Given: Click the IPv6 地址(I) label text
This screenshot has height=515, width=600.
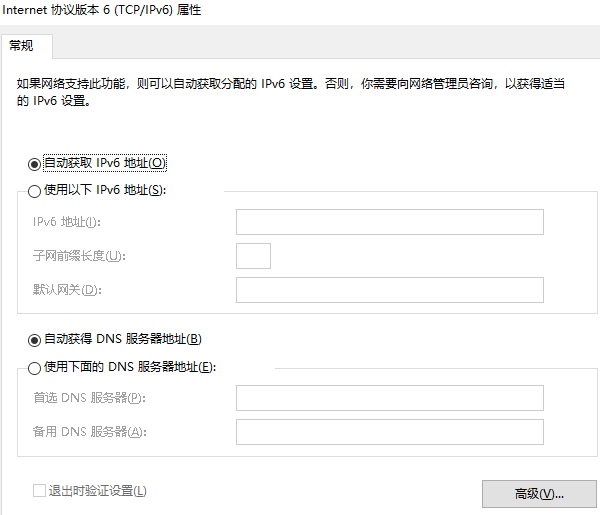Looking at the screenshot, I should 67,222.
